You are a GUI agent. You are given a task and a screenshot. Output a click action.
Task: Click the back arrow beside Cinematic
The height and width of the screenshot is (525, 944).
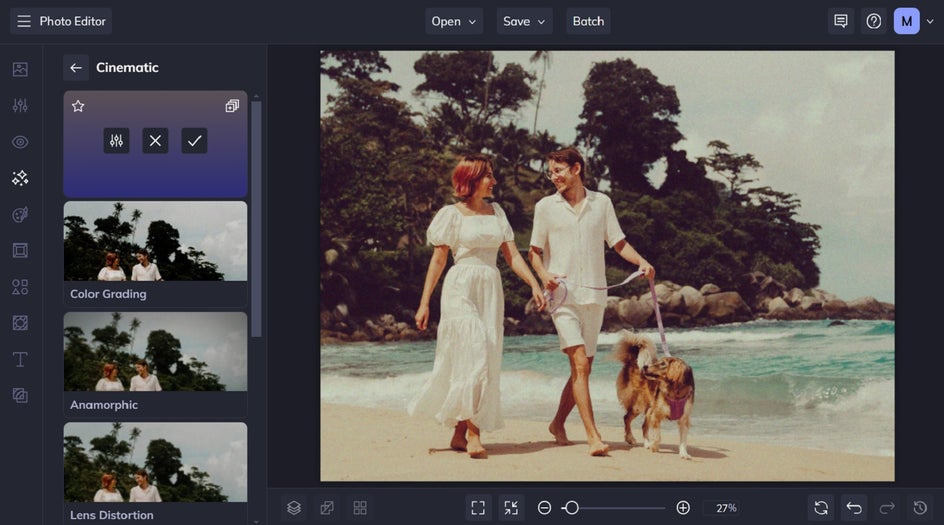(x=76, y=68)
